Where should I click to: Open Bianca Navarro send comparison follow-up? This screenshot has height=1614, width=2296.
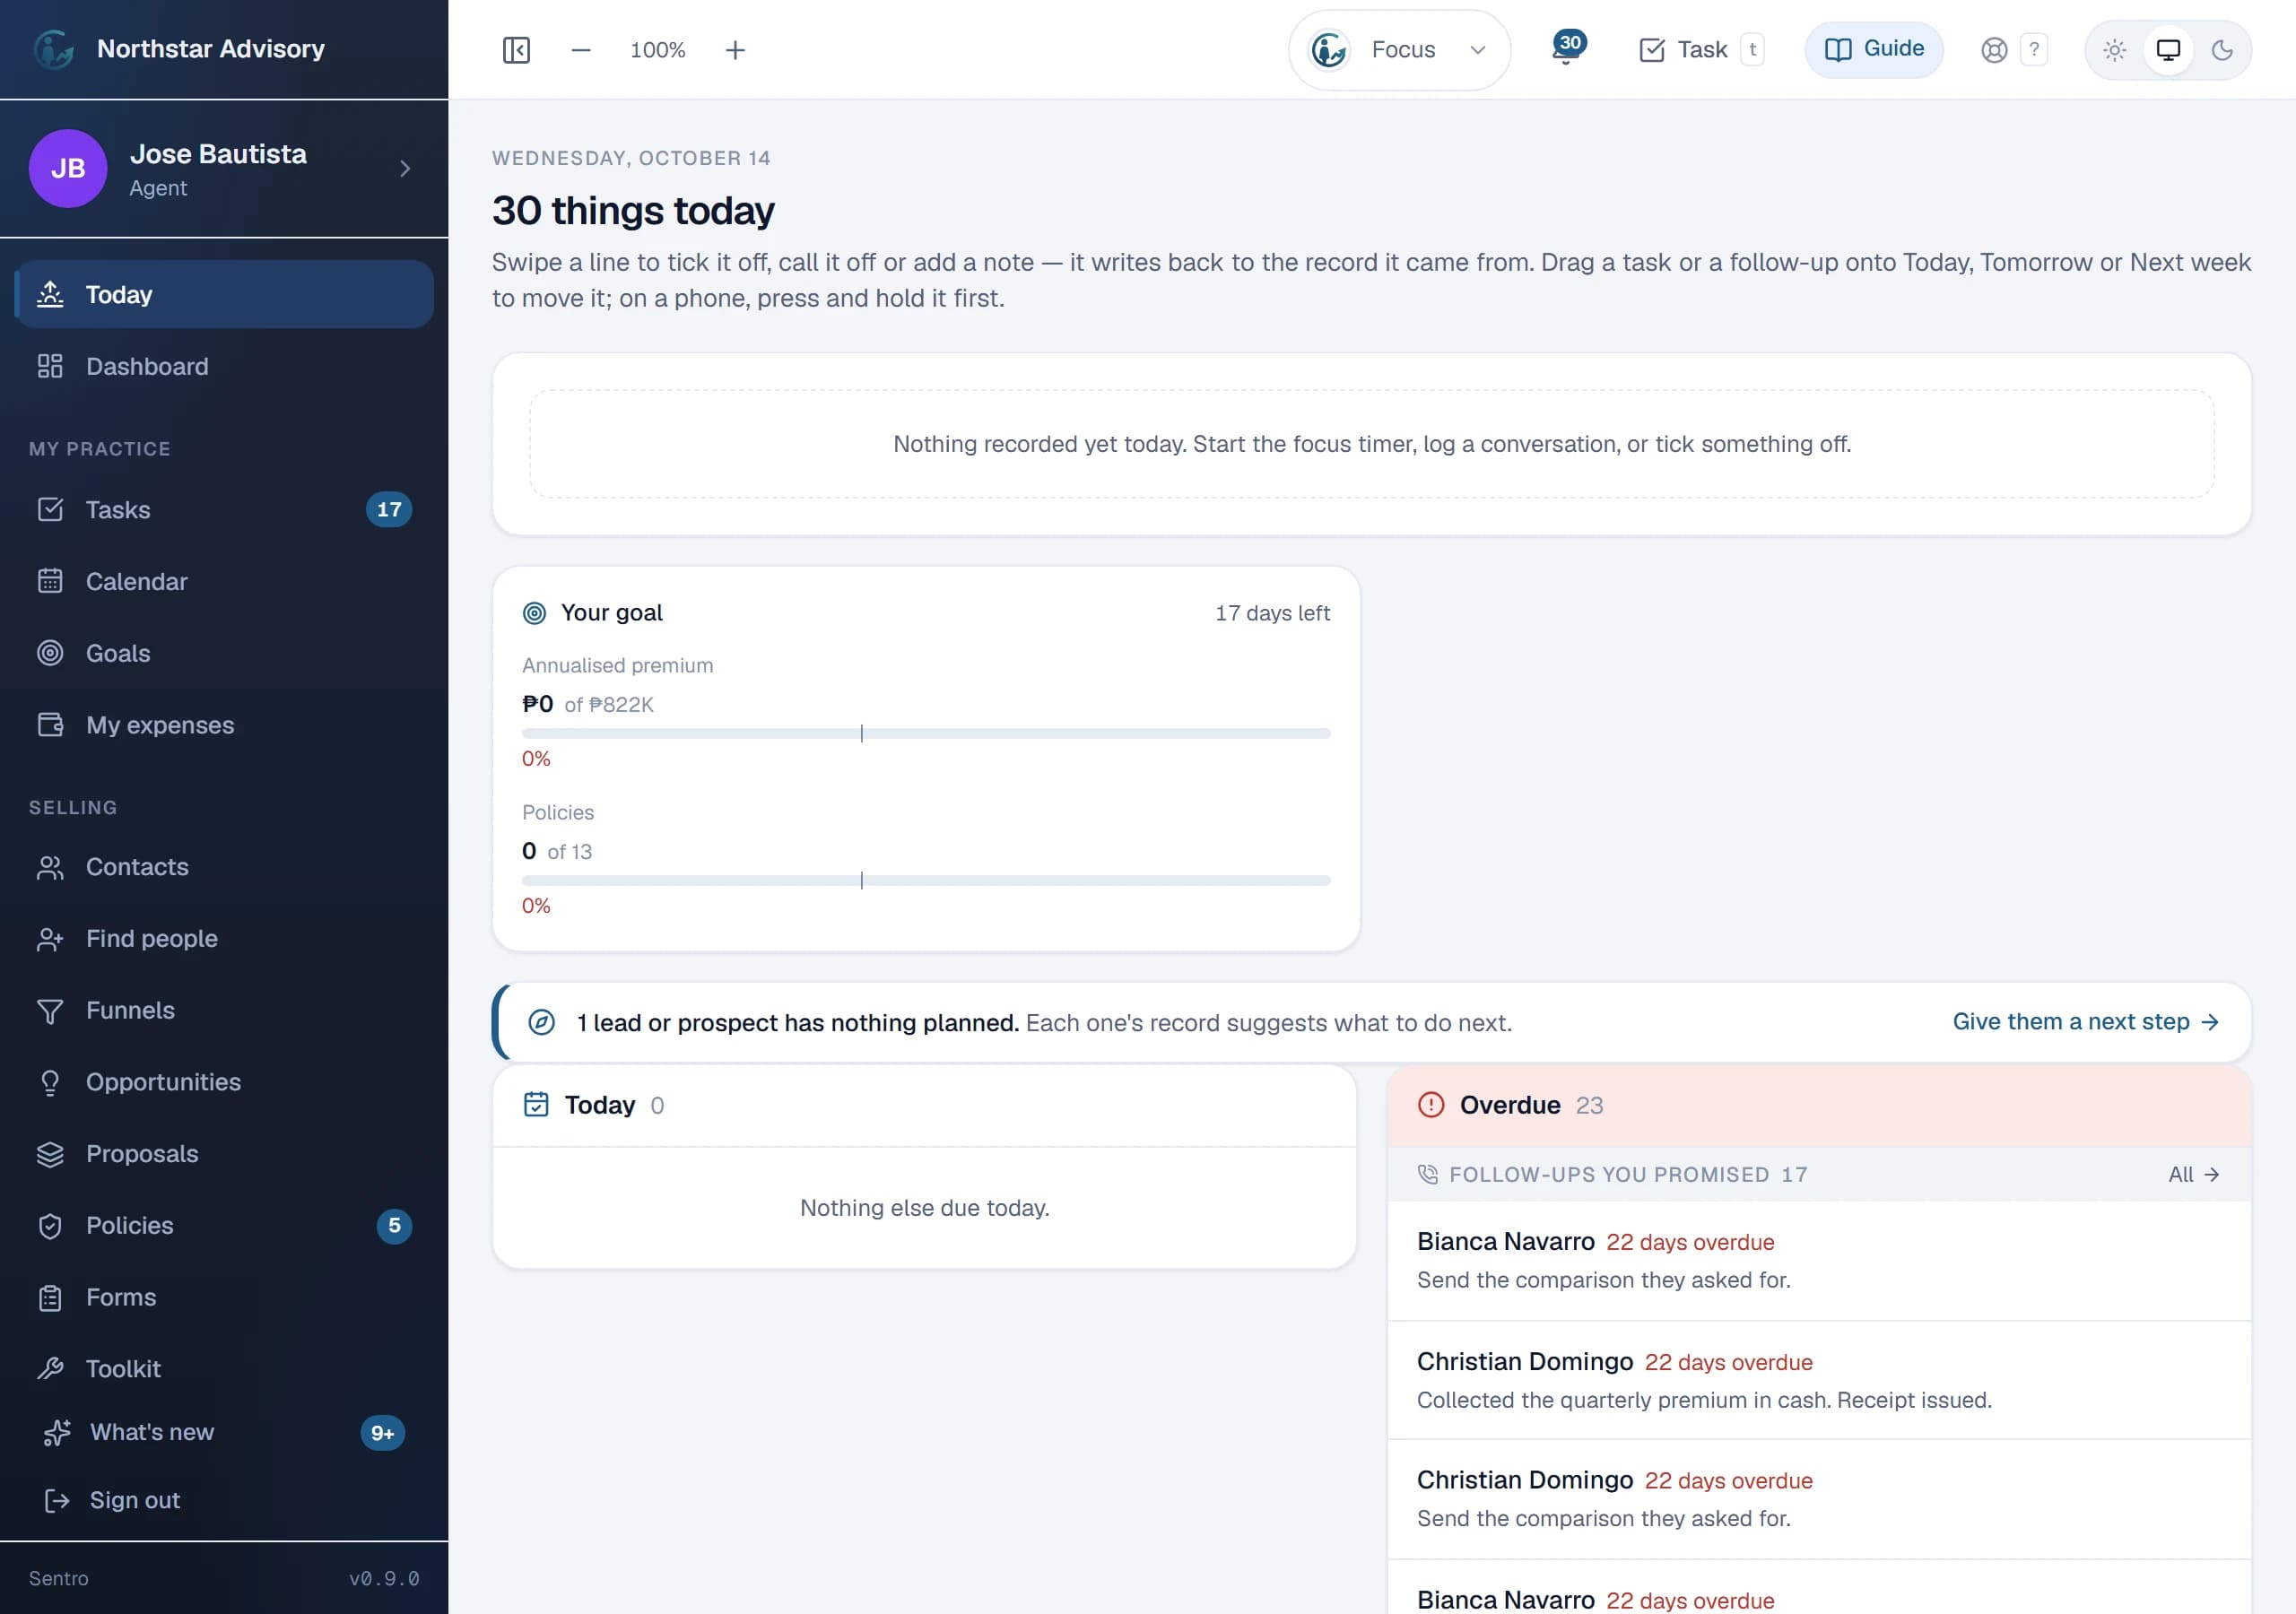click(x=1819, y=1261)
